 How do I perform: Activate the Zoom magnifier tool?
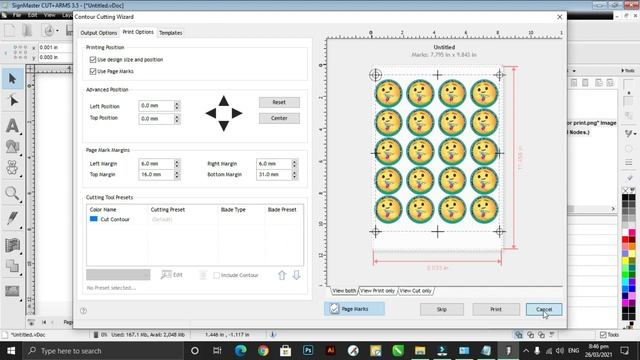click(x=12, y=193)
